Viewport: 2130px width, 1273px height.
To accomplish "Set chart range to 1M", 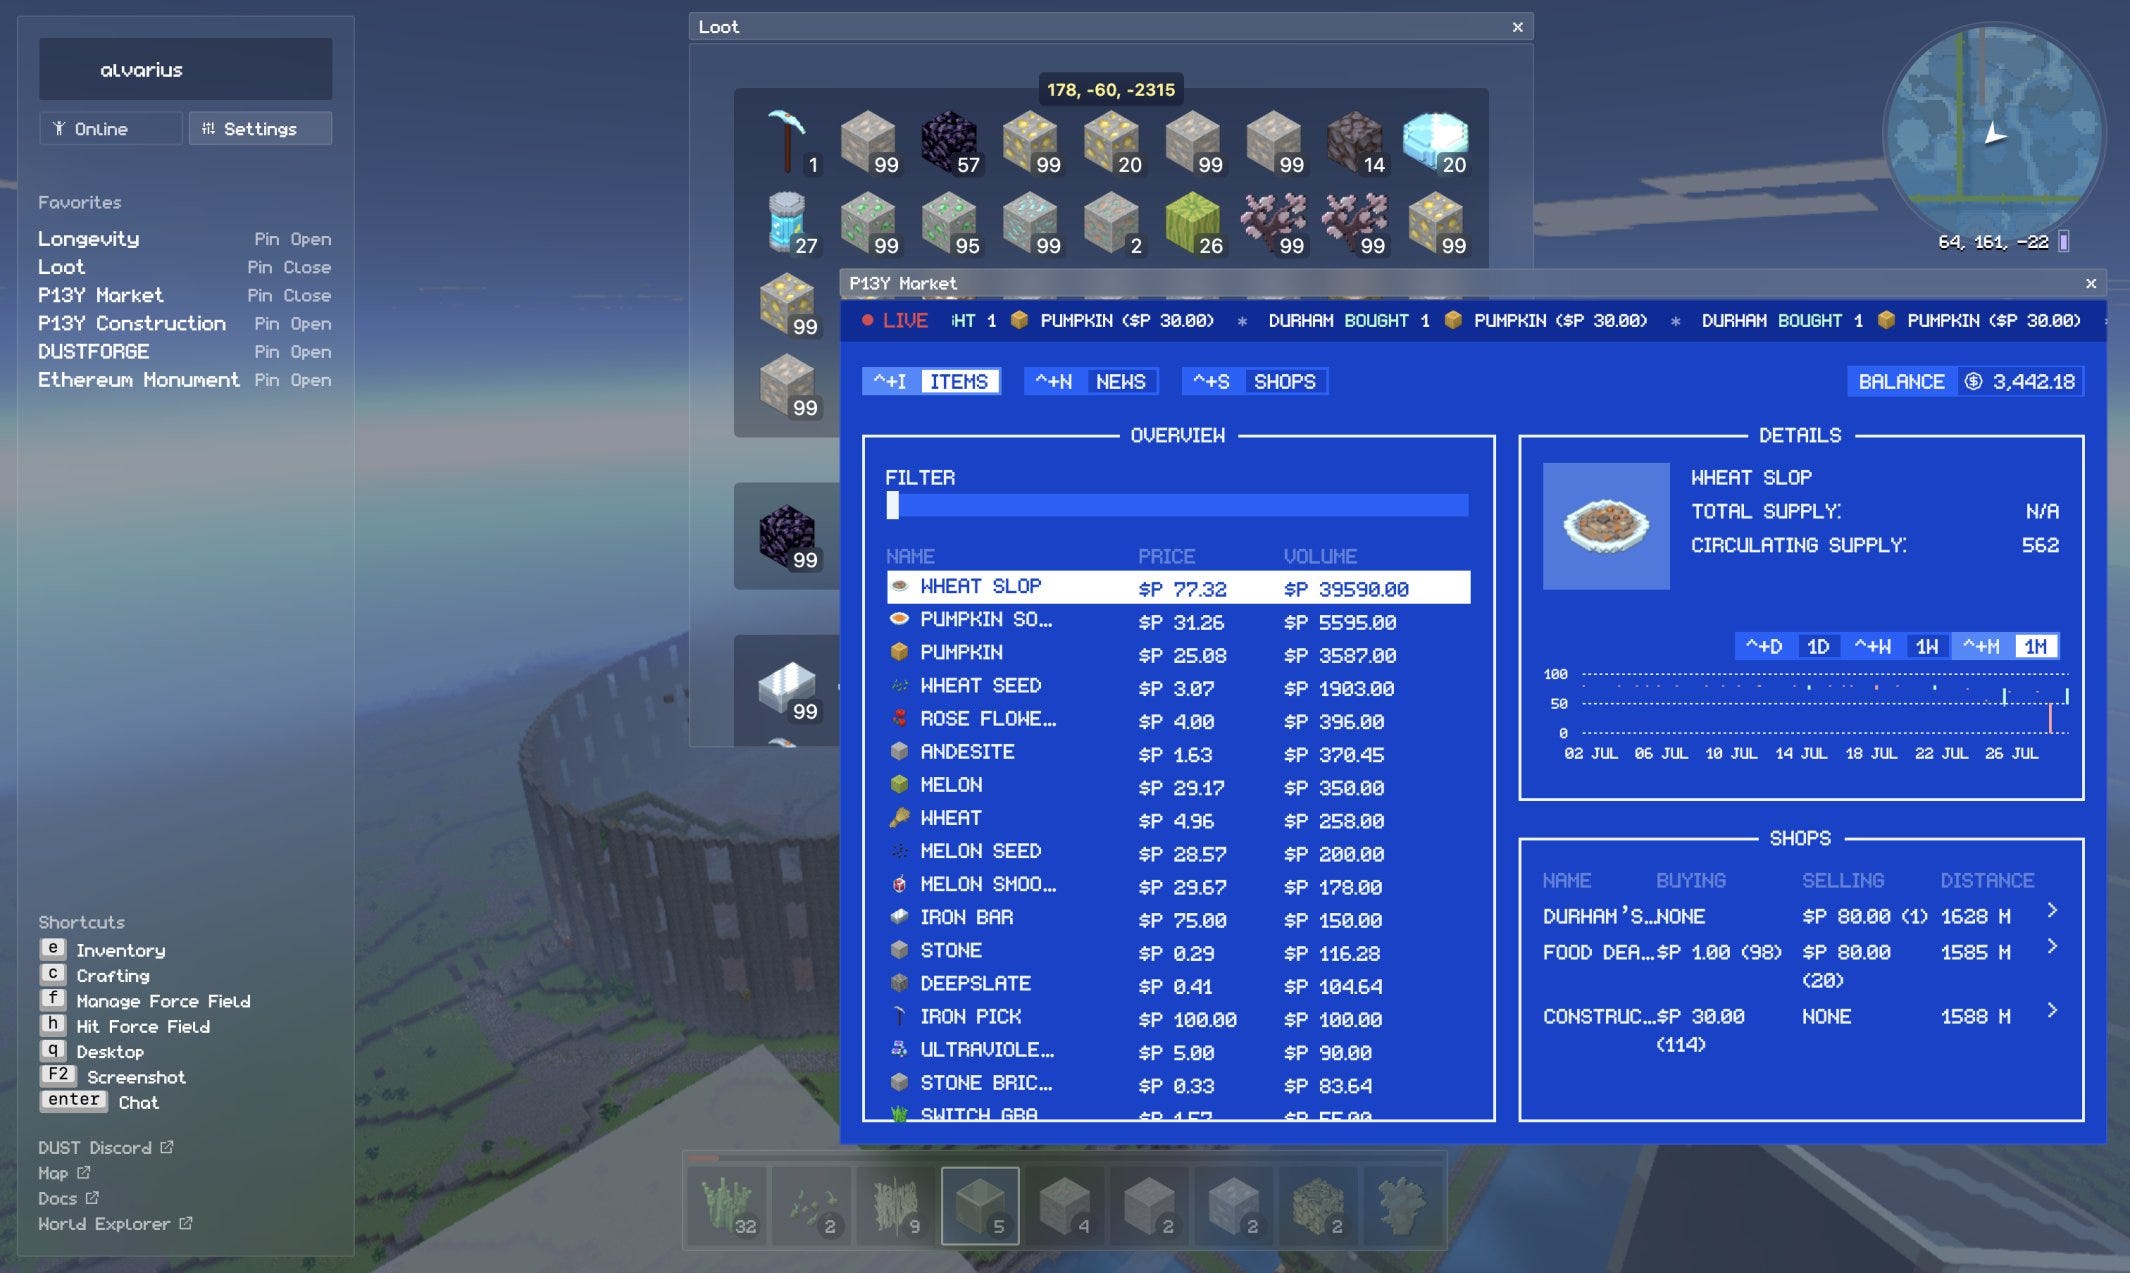I will pyautogui.click(x=2035, y=647).
